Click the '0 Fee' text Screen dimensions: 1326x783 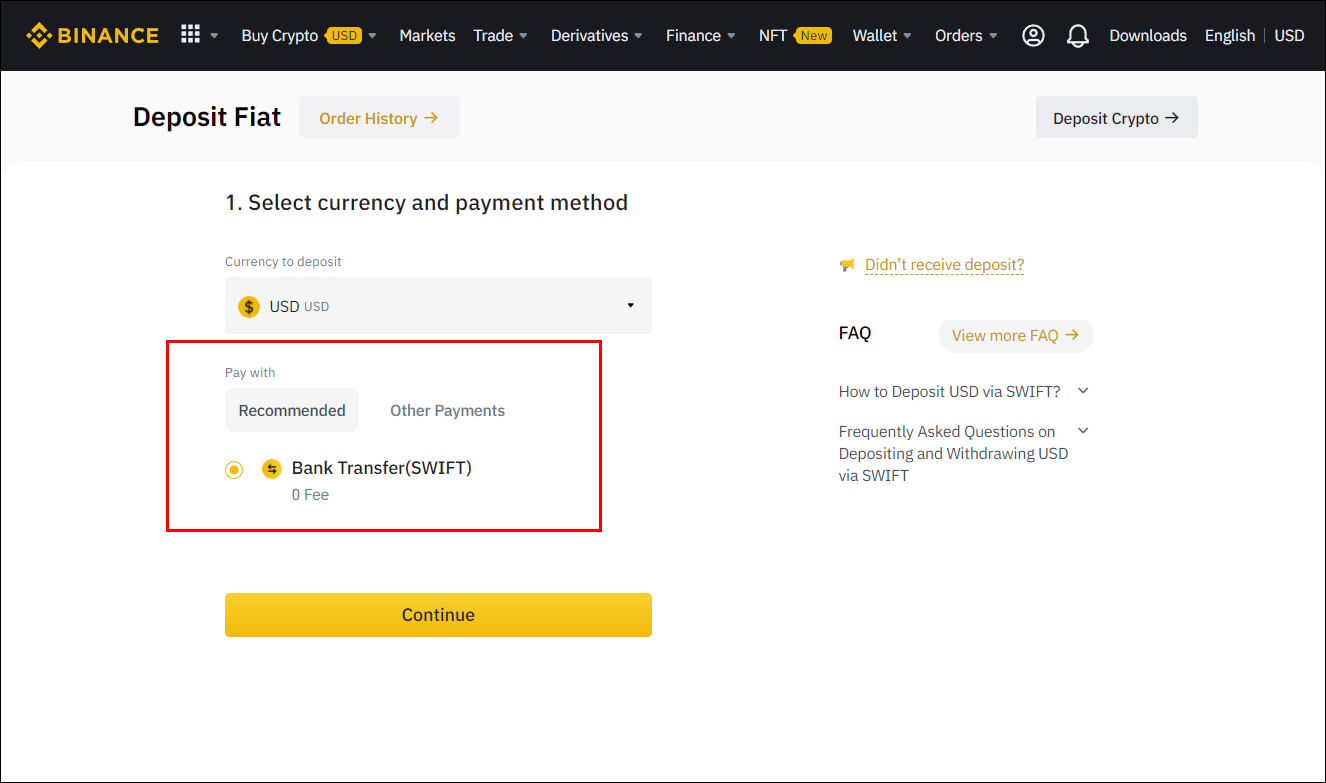coord(310,495)
